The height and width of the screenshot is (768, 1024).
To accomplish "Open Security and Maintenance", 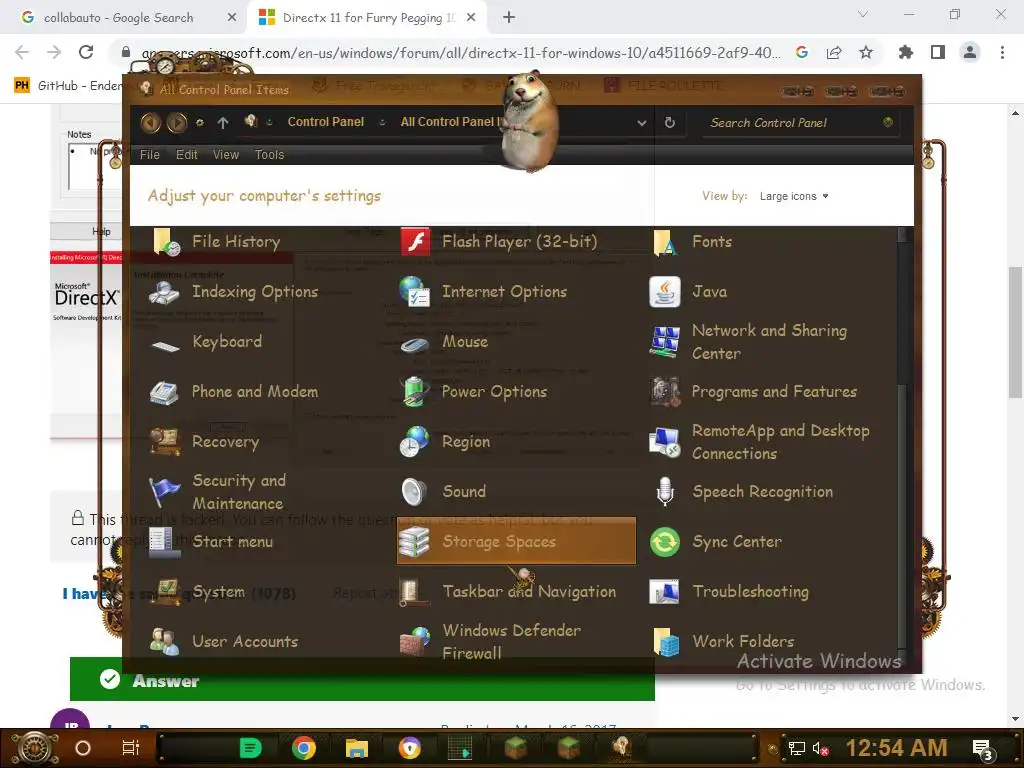I will pos(218,492).
